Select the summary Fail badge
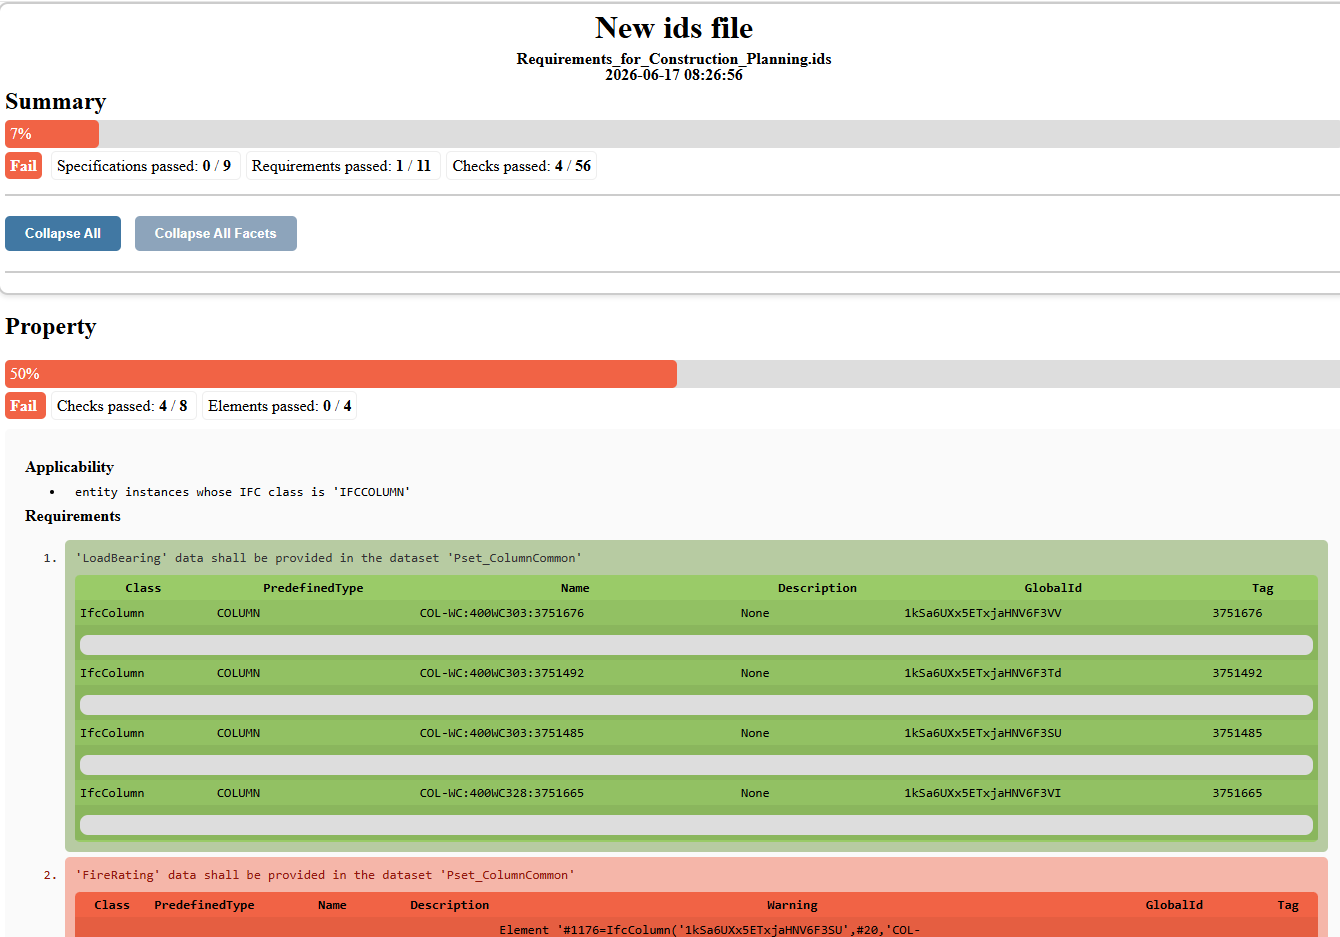This screenshot has width=1340, height=937. (24, 166)
